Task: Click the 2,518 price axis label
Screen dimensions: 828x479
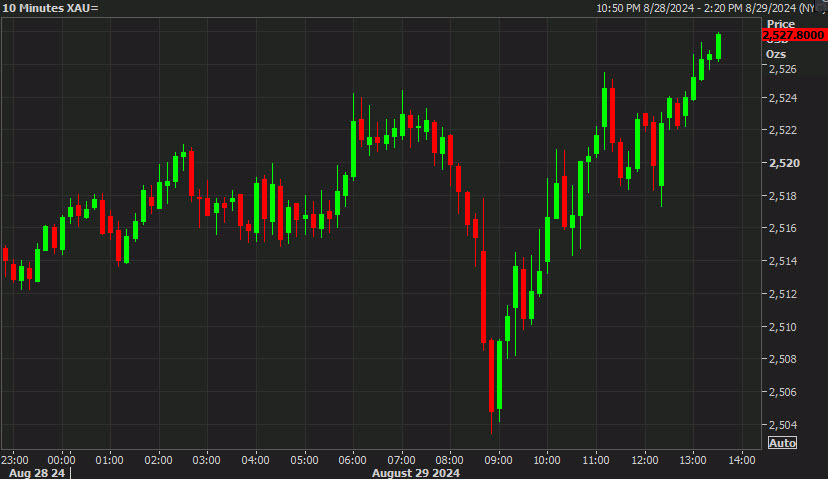Action: tap(783, 196)
